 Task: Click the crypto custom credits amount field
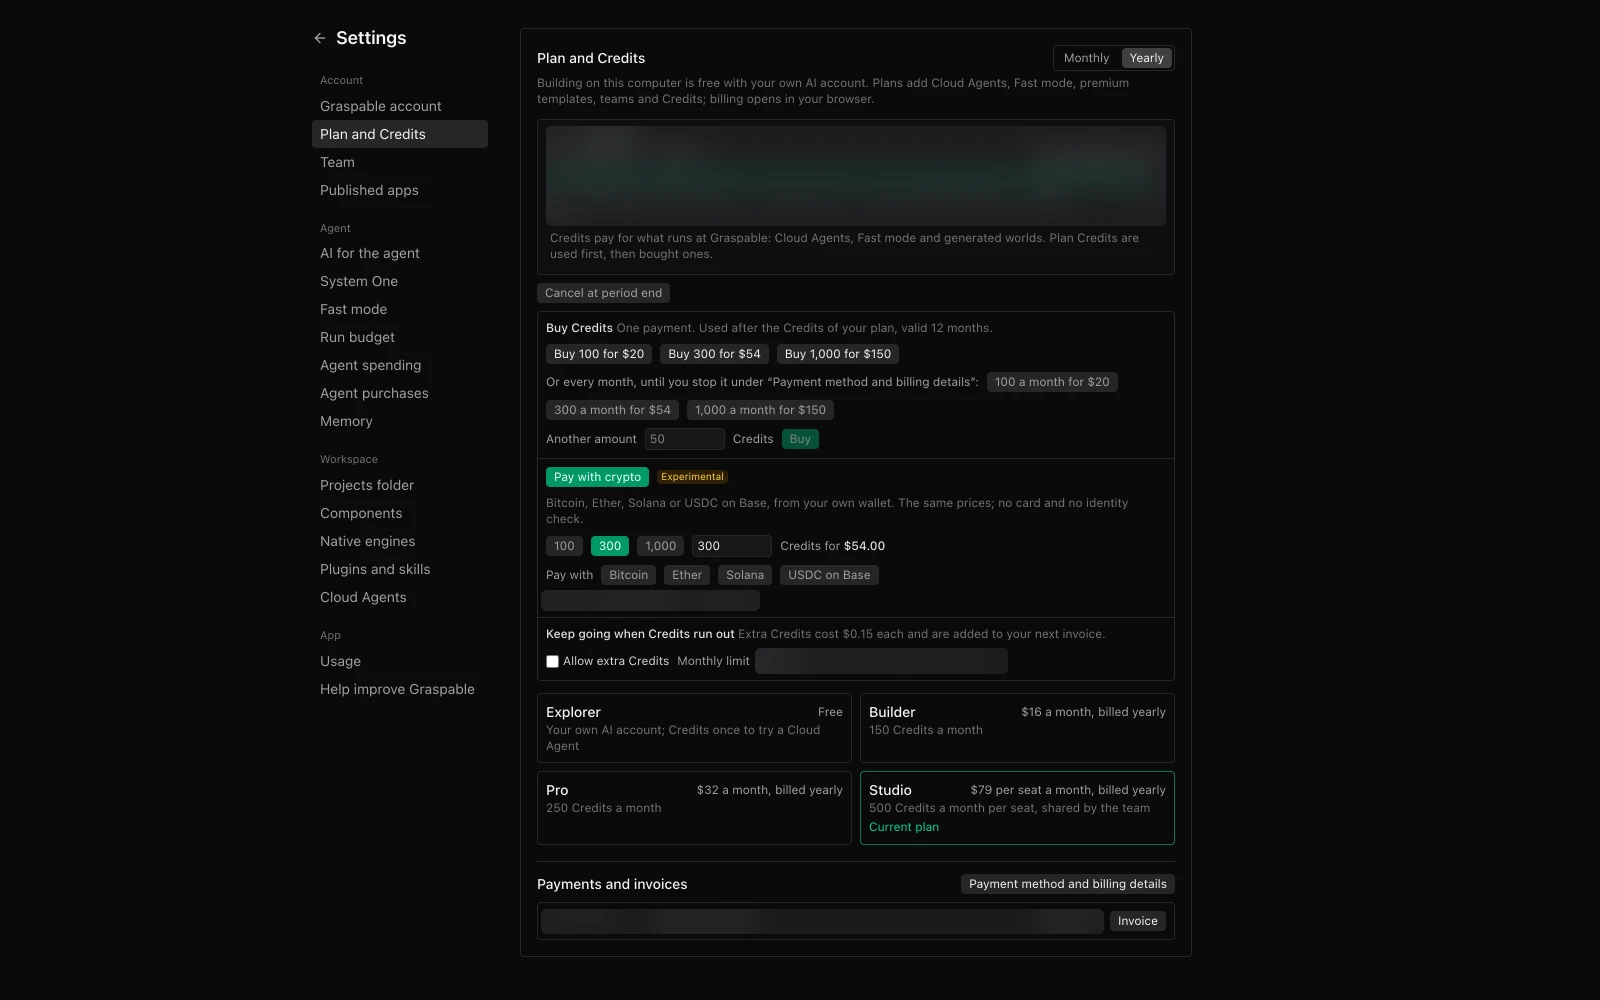coord(732,546)
